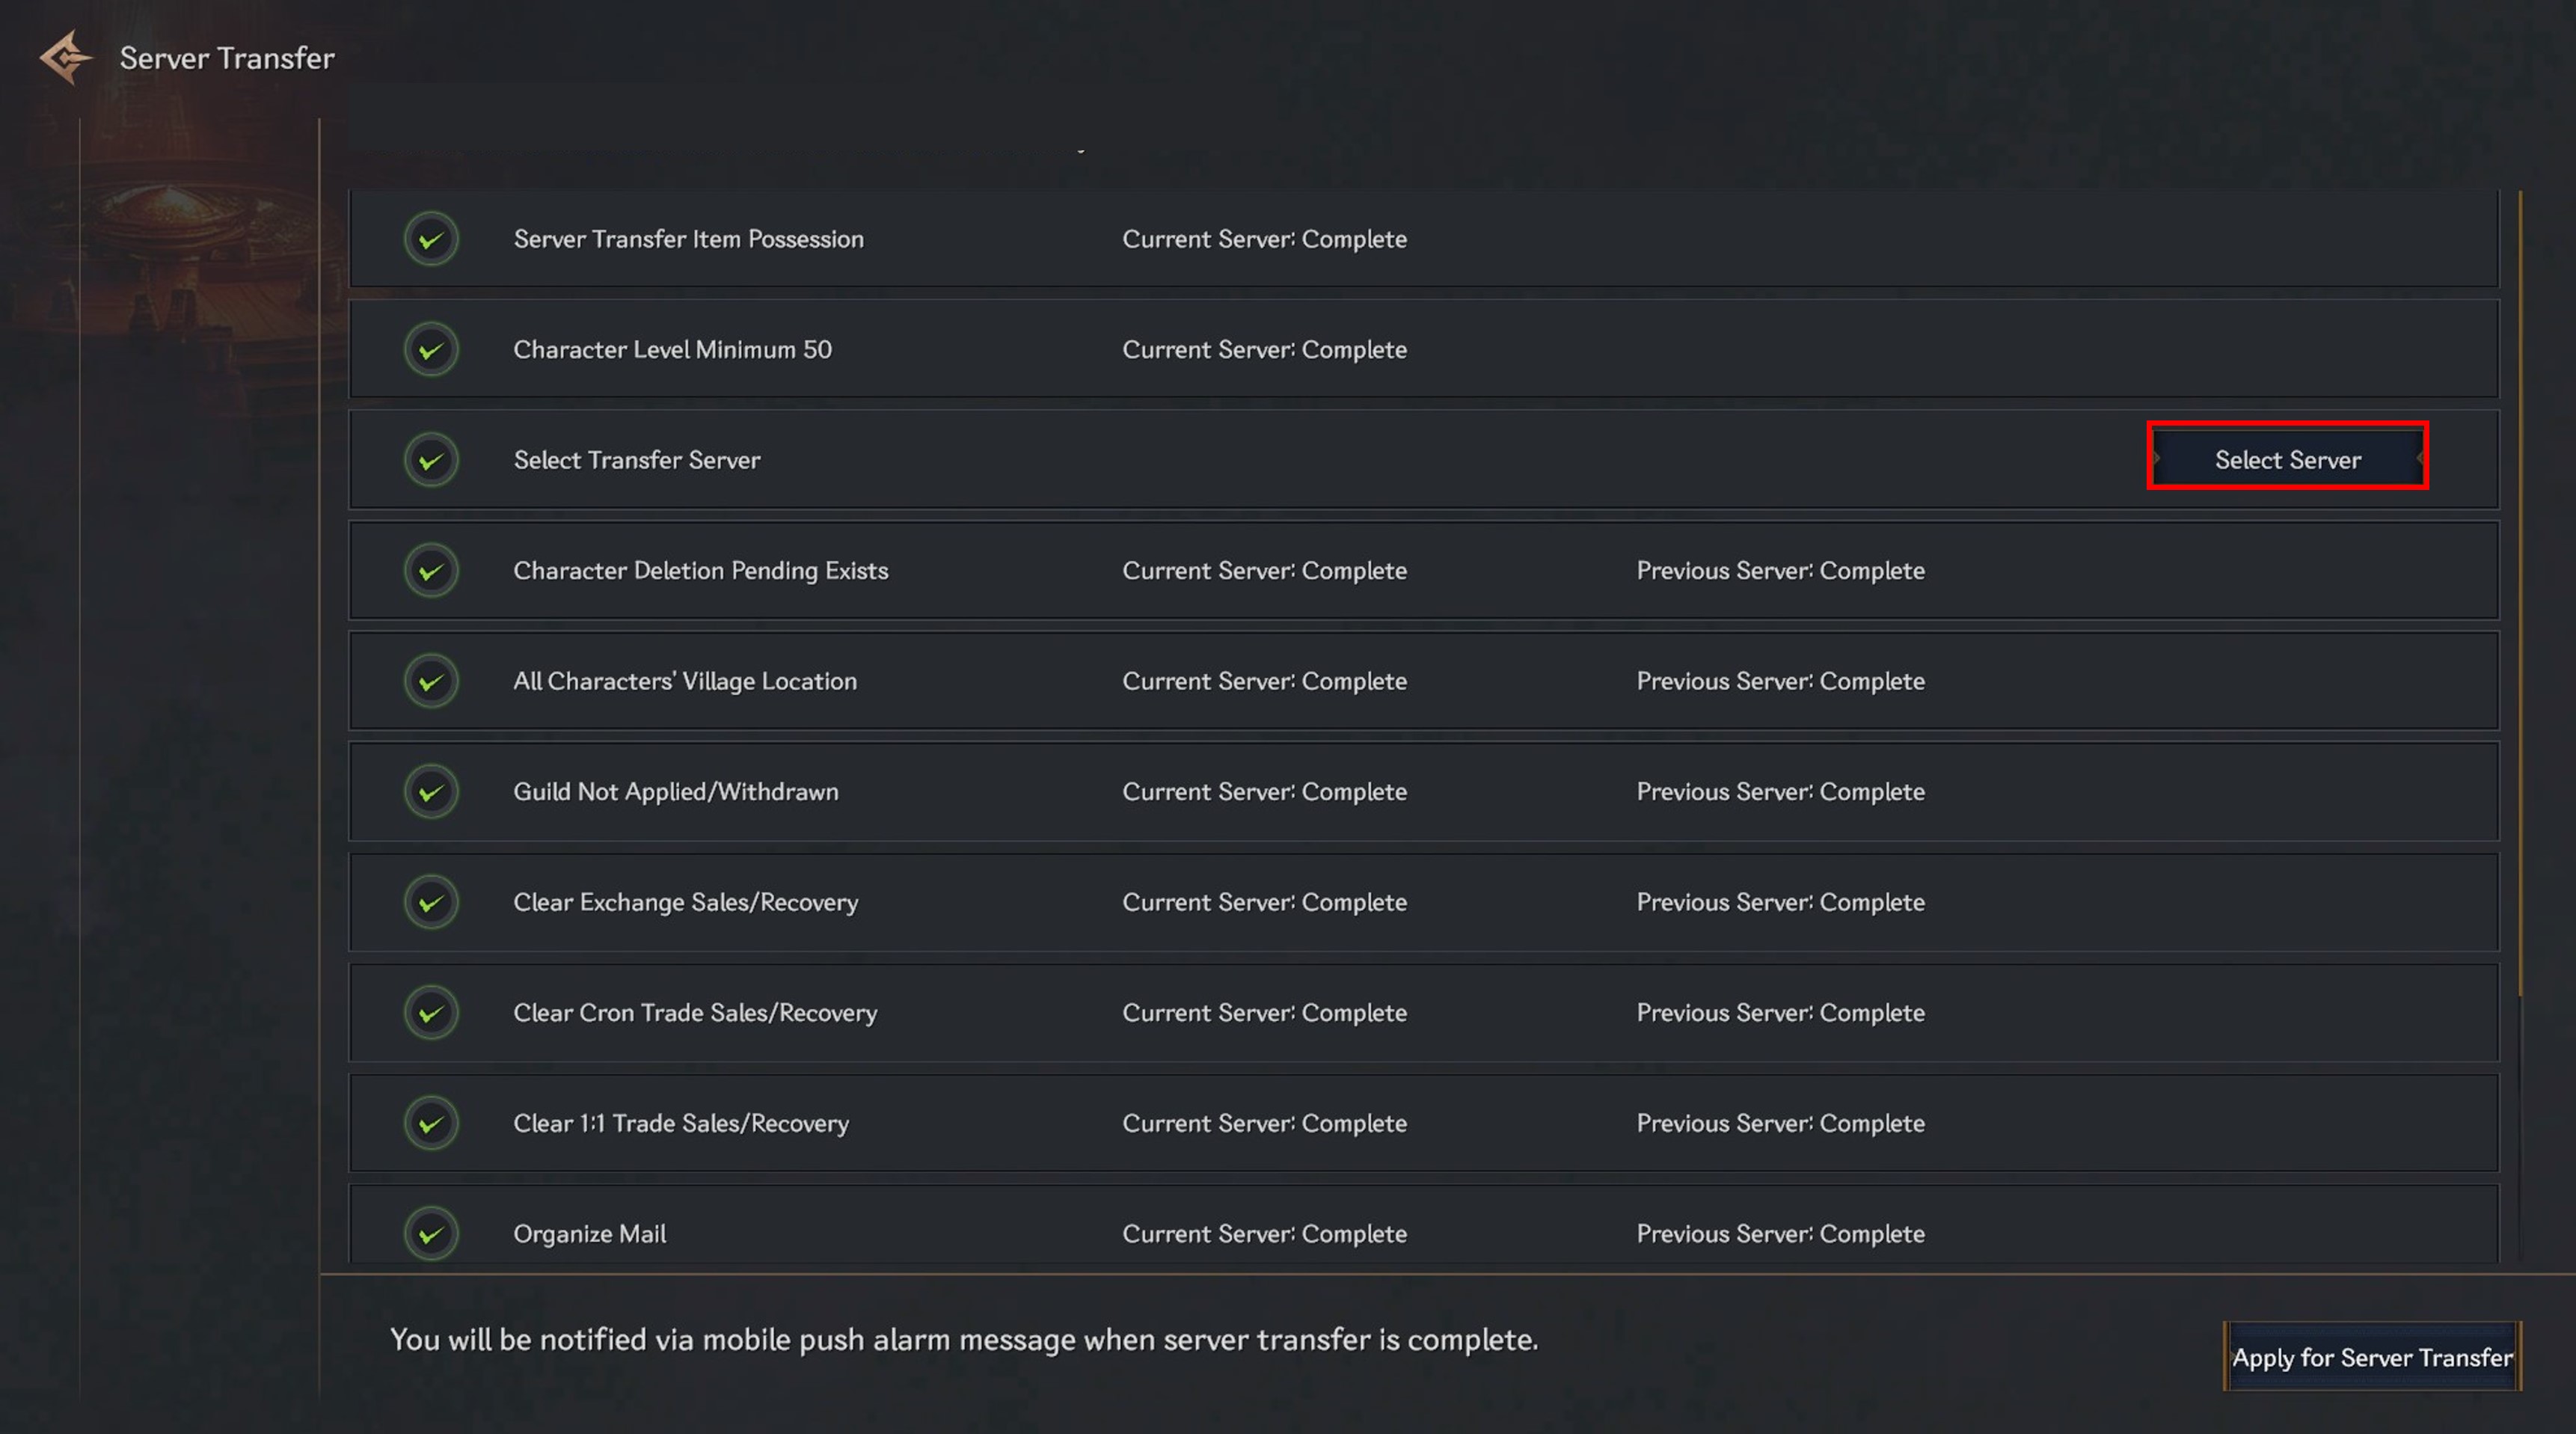Select the Guild Not Applied/Withdrawn row label
Screen dimensions: 2576x1434
pos(675,792)
